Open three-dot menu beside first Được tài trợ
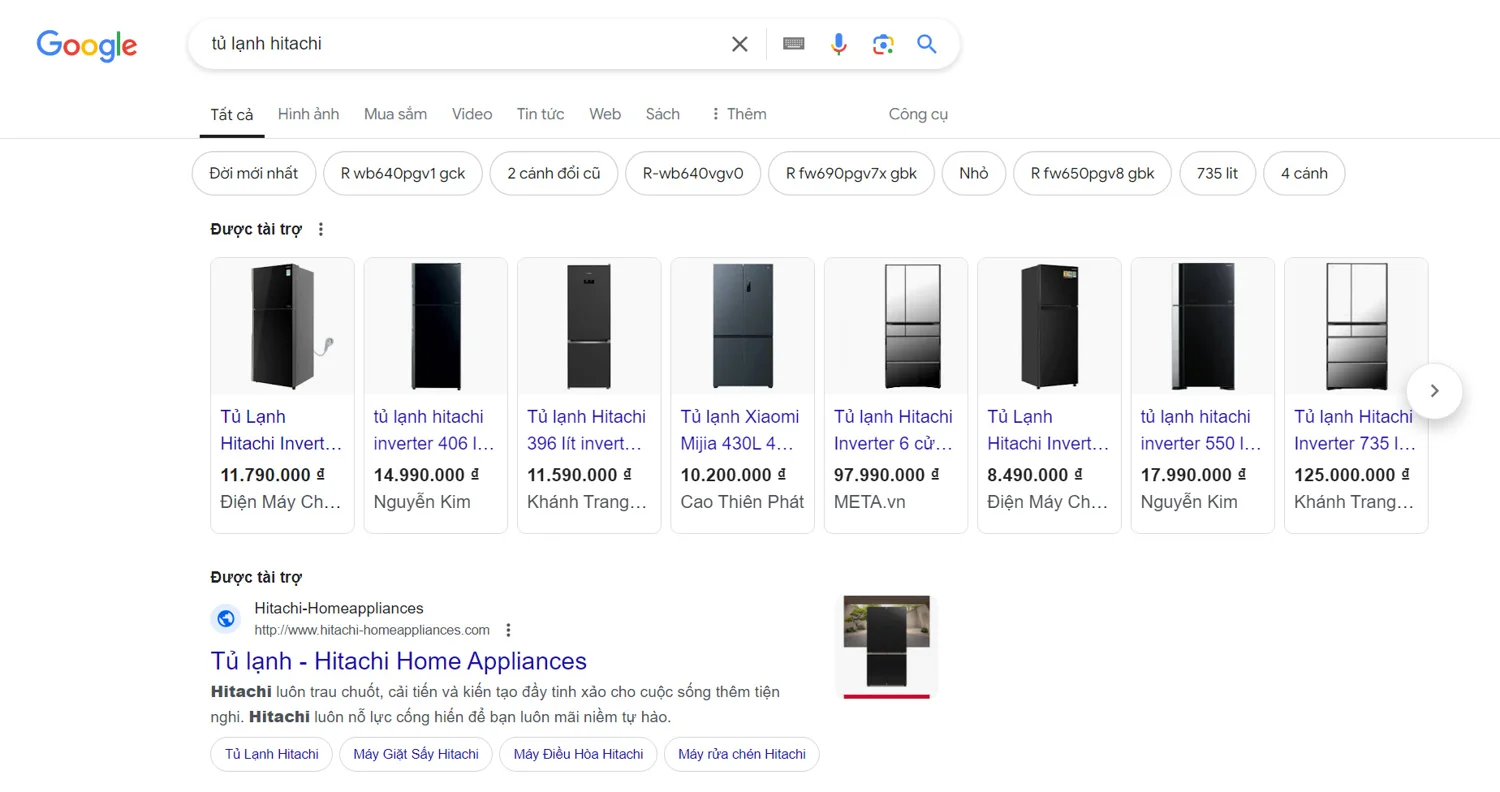 tap(321, 229)
